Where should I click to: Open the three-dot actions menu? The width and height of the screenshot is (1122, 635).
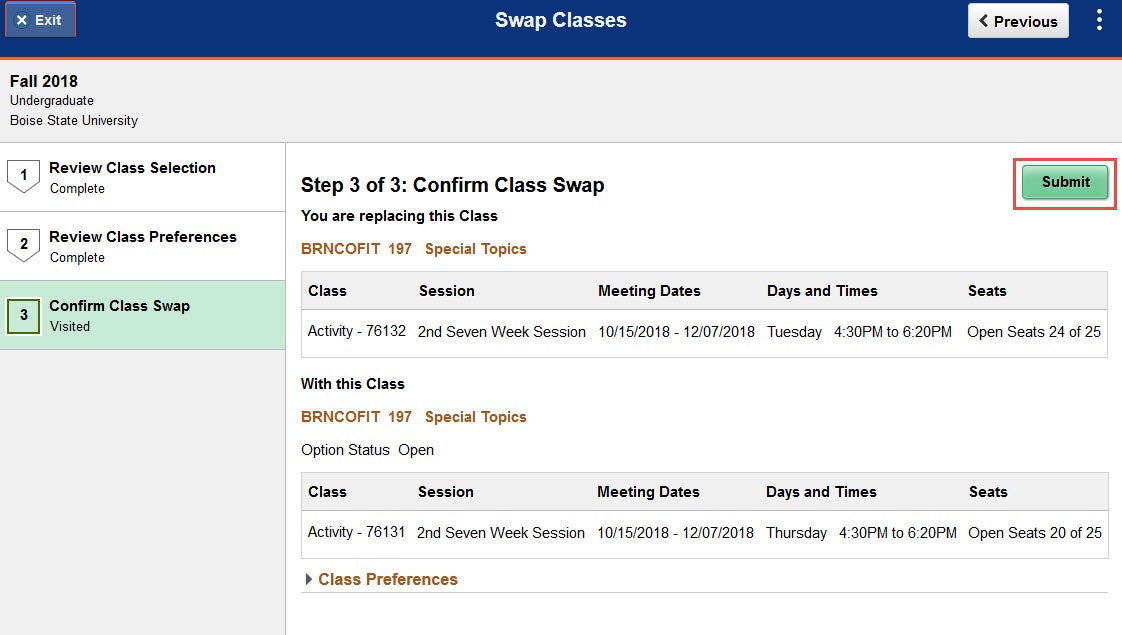tap(1099, 20)
